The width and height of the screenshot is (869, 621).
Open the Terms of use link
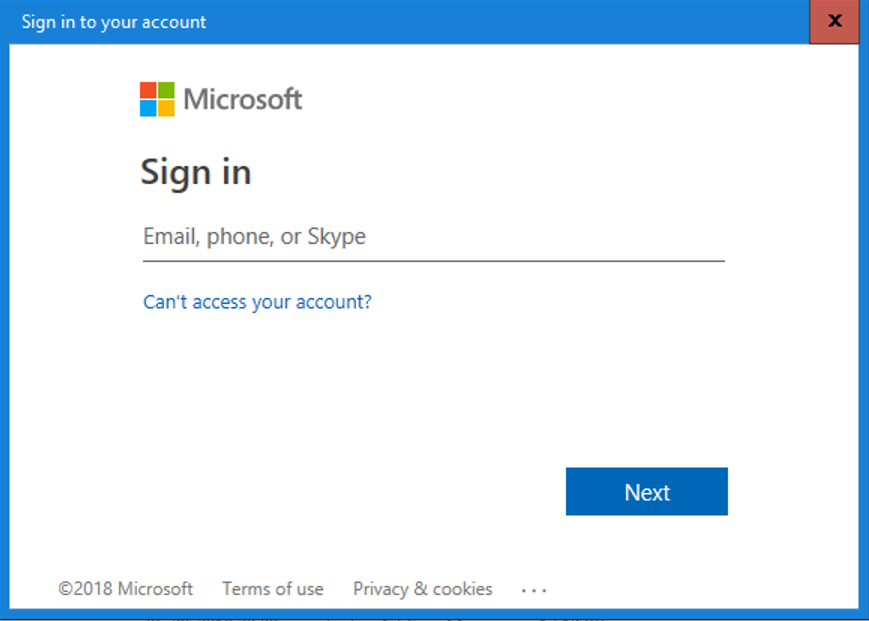pyautogui.click(x=273, y=588)
